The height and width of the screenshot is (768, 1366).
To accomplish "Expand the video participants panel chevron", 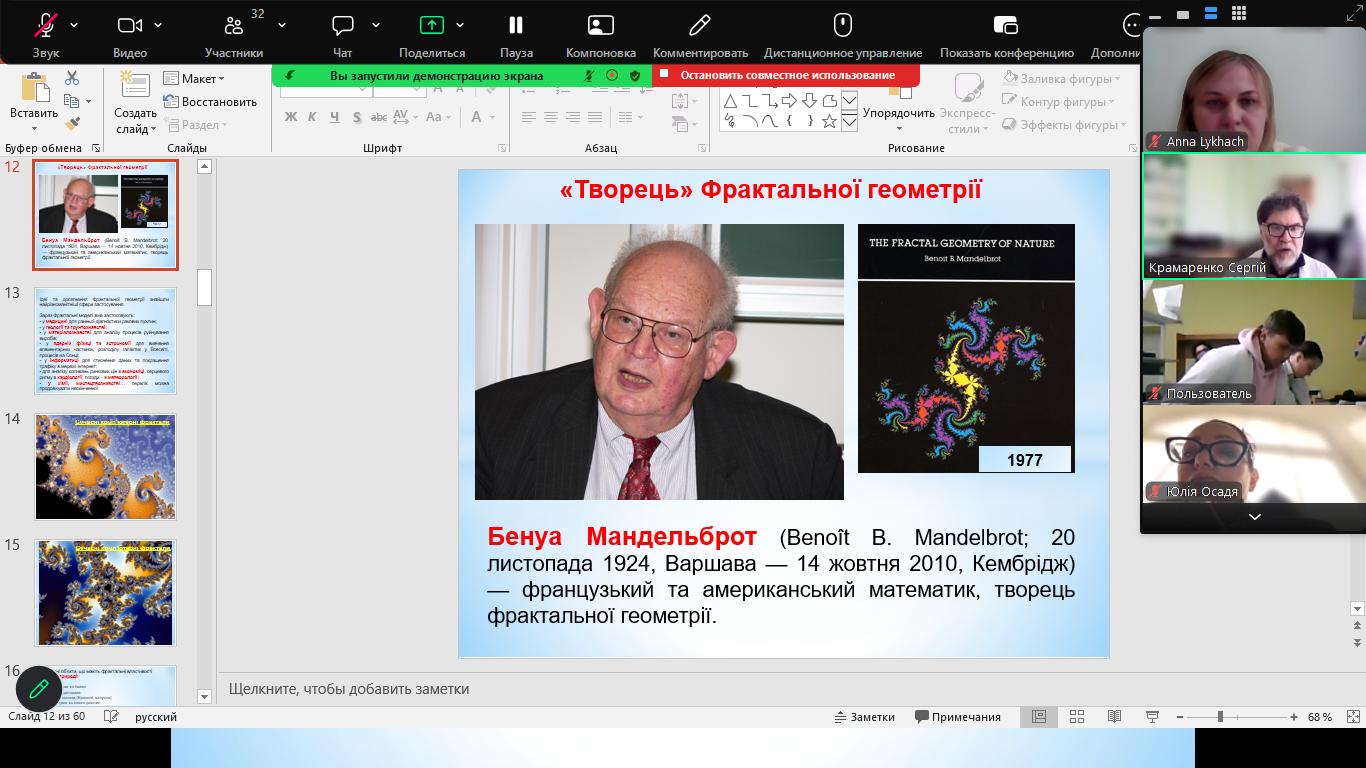I will tap(1254, 516).
